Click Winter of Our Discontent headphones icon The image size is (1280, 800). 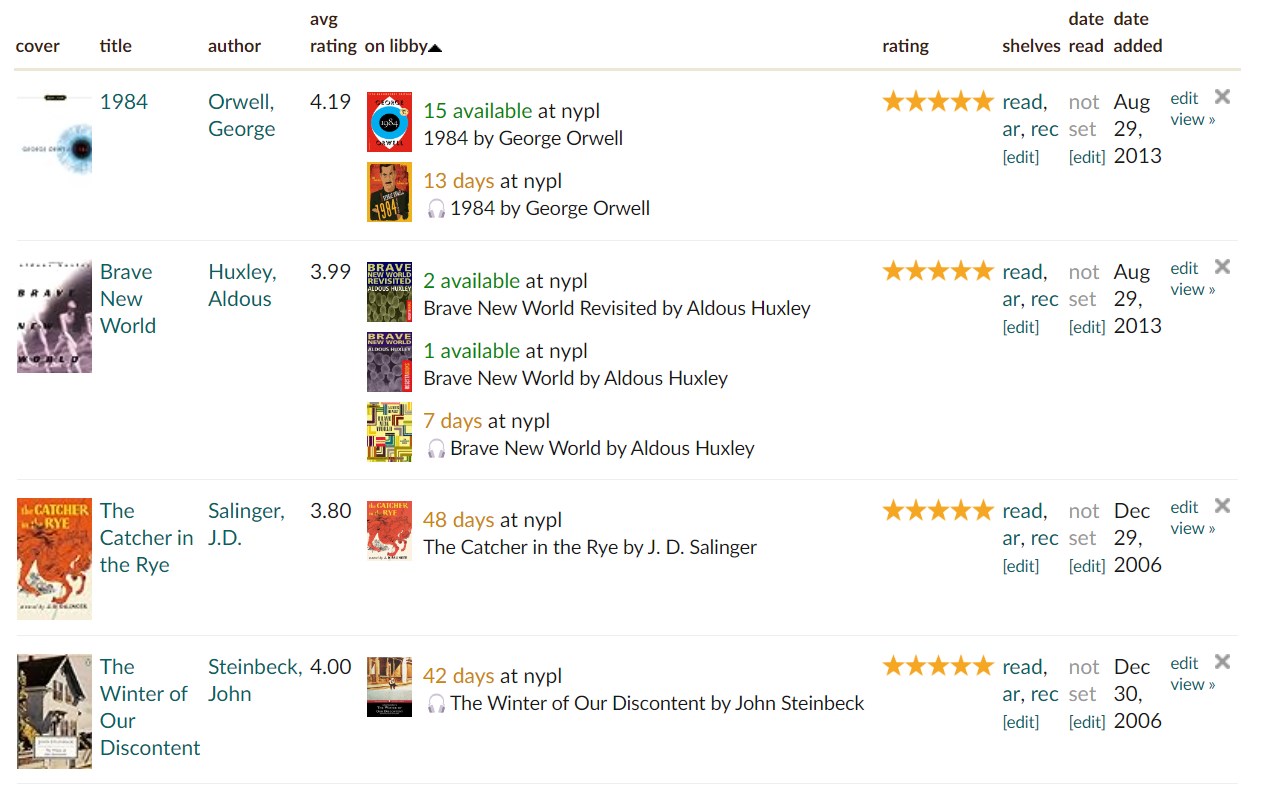(436, 704)
